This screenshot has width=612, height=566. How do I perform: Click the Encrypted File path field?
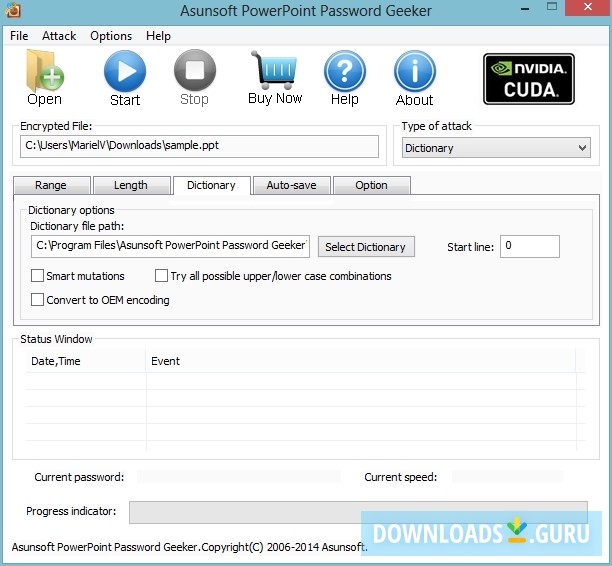click(x=199, y=146)
